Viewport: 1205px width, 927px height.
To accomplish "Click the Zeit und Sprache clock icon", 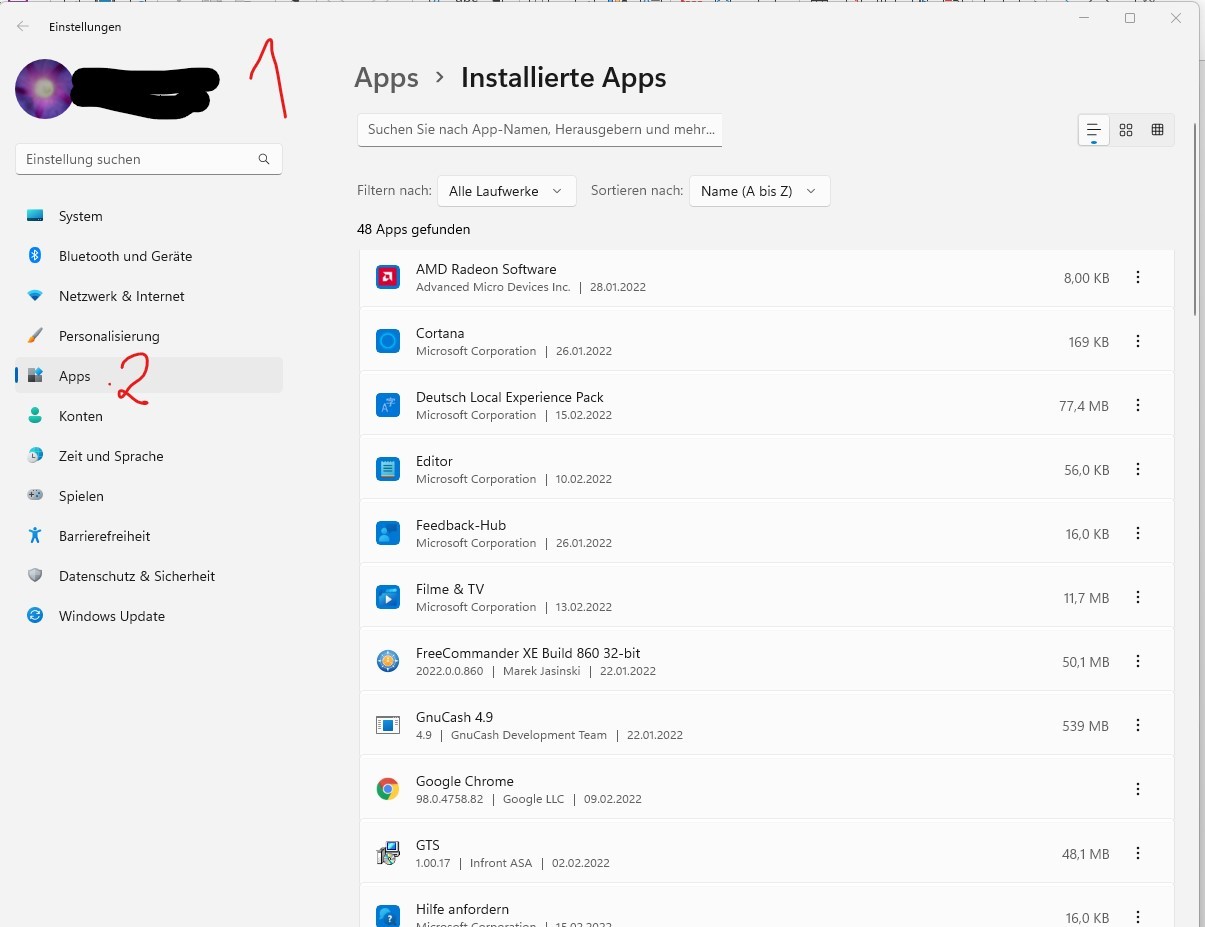I will pos(35,456).
